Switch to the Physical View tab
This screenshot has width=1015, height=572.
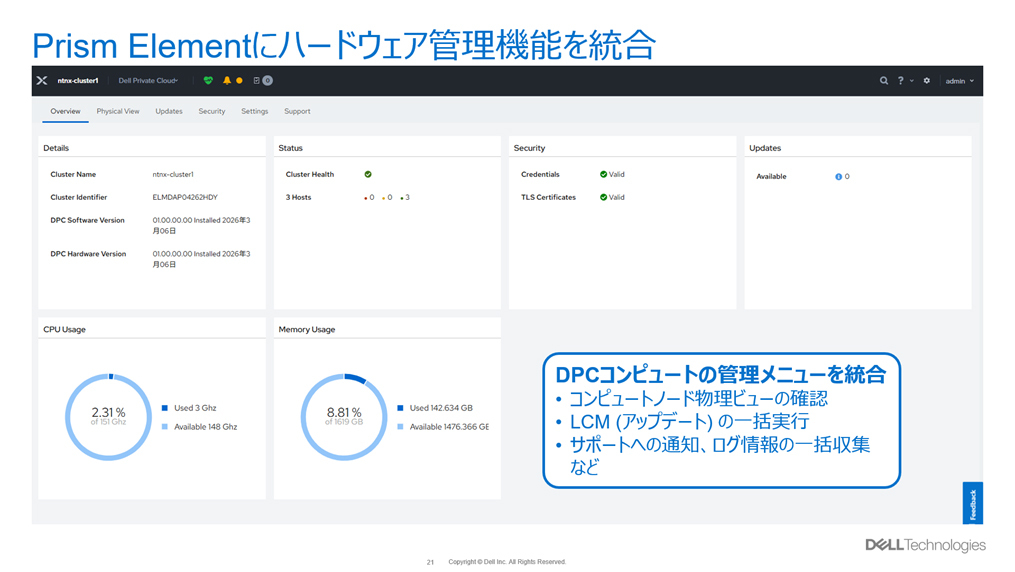pyautogui.click(x=118, y=111)
